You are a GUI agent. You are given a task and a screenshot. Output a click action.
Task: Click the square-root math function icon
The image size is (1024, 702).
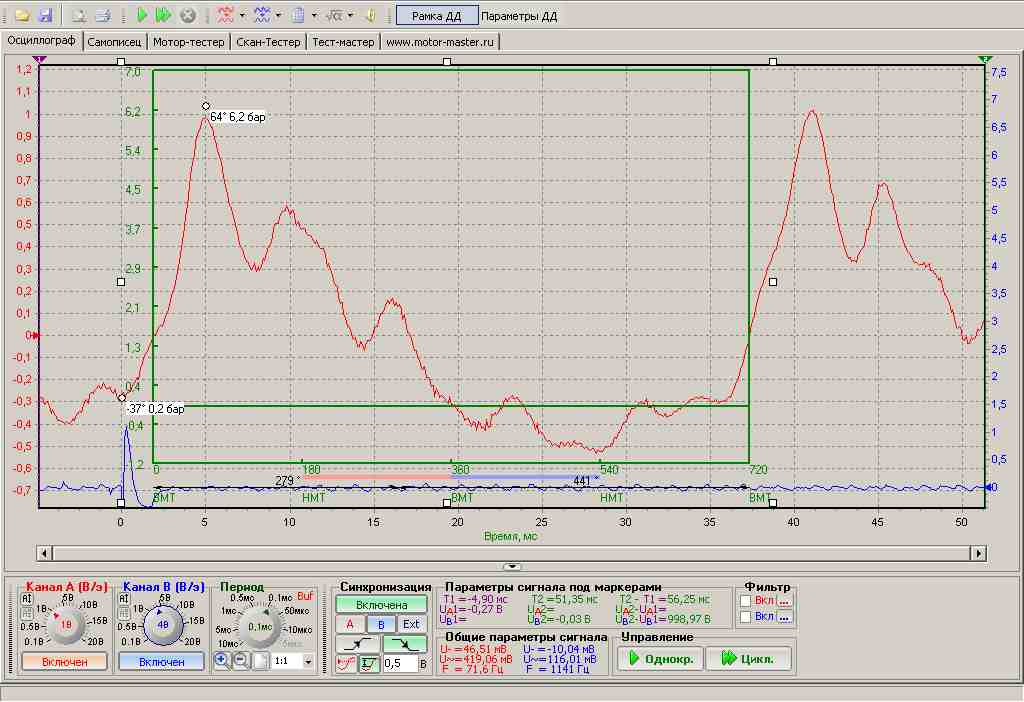pos(334,15)
